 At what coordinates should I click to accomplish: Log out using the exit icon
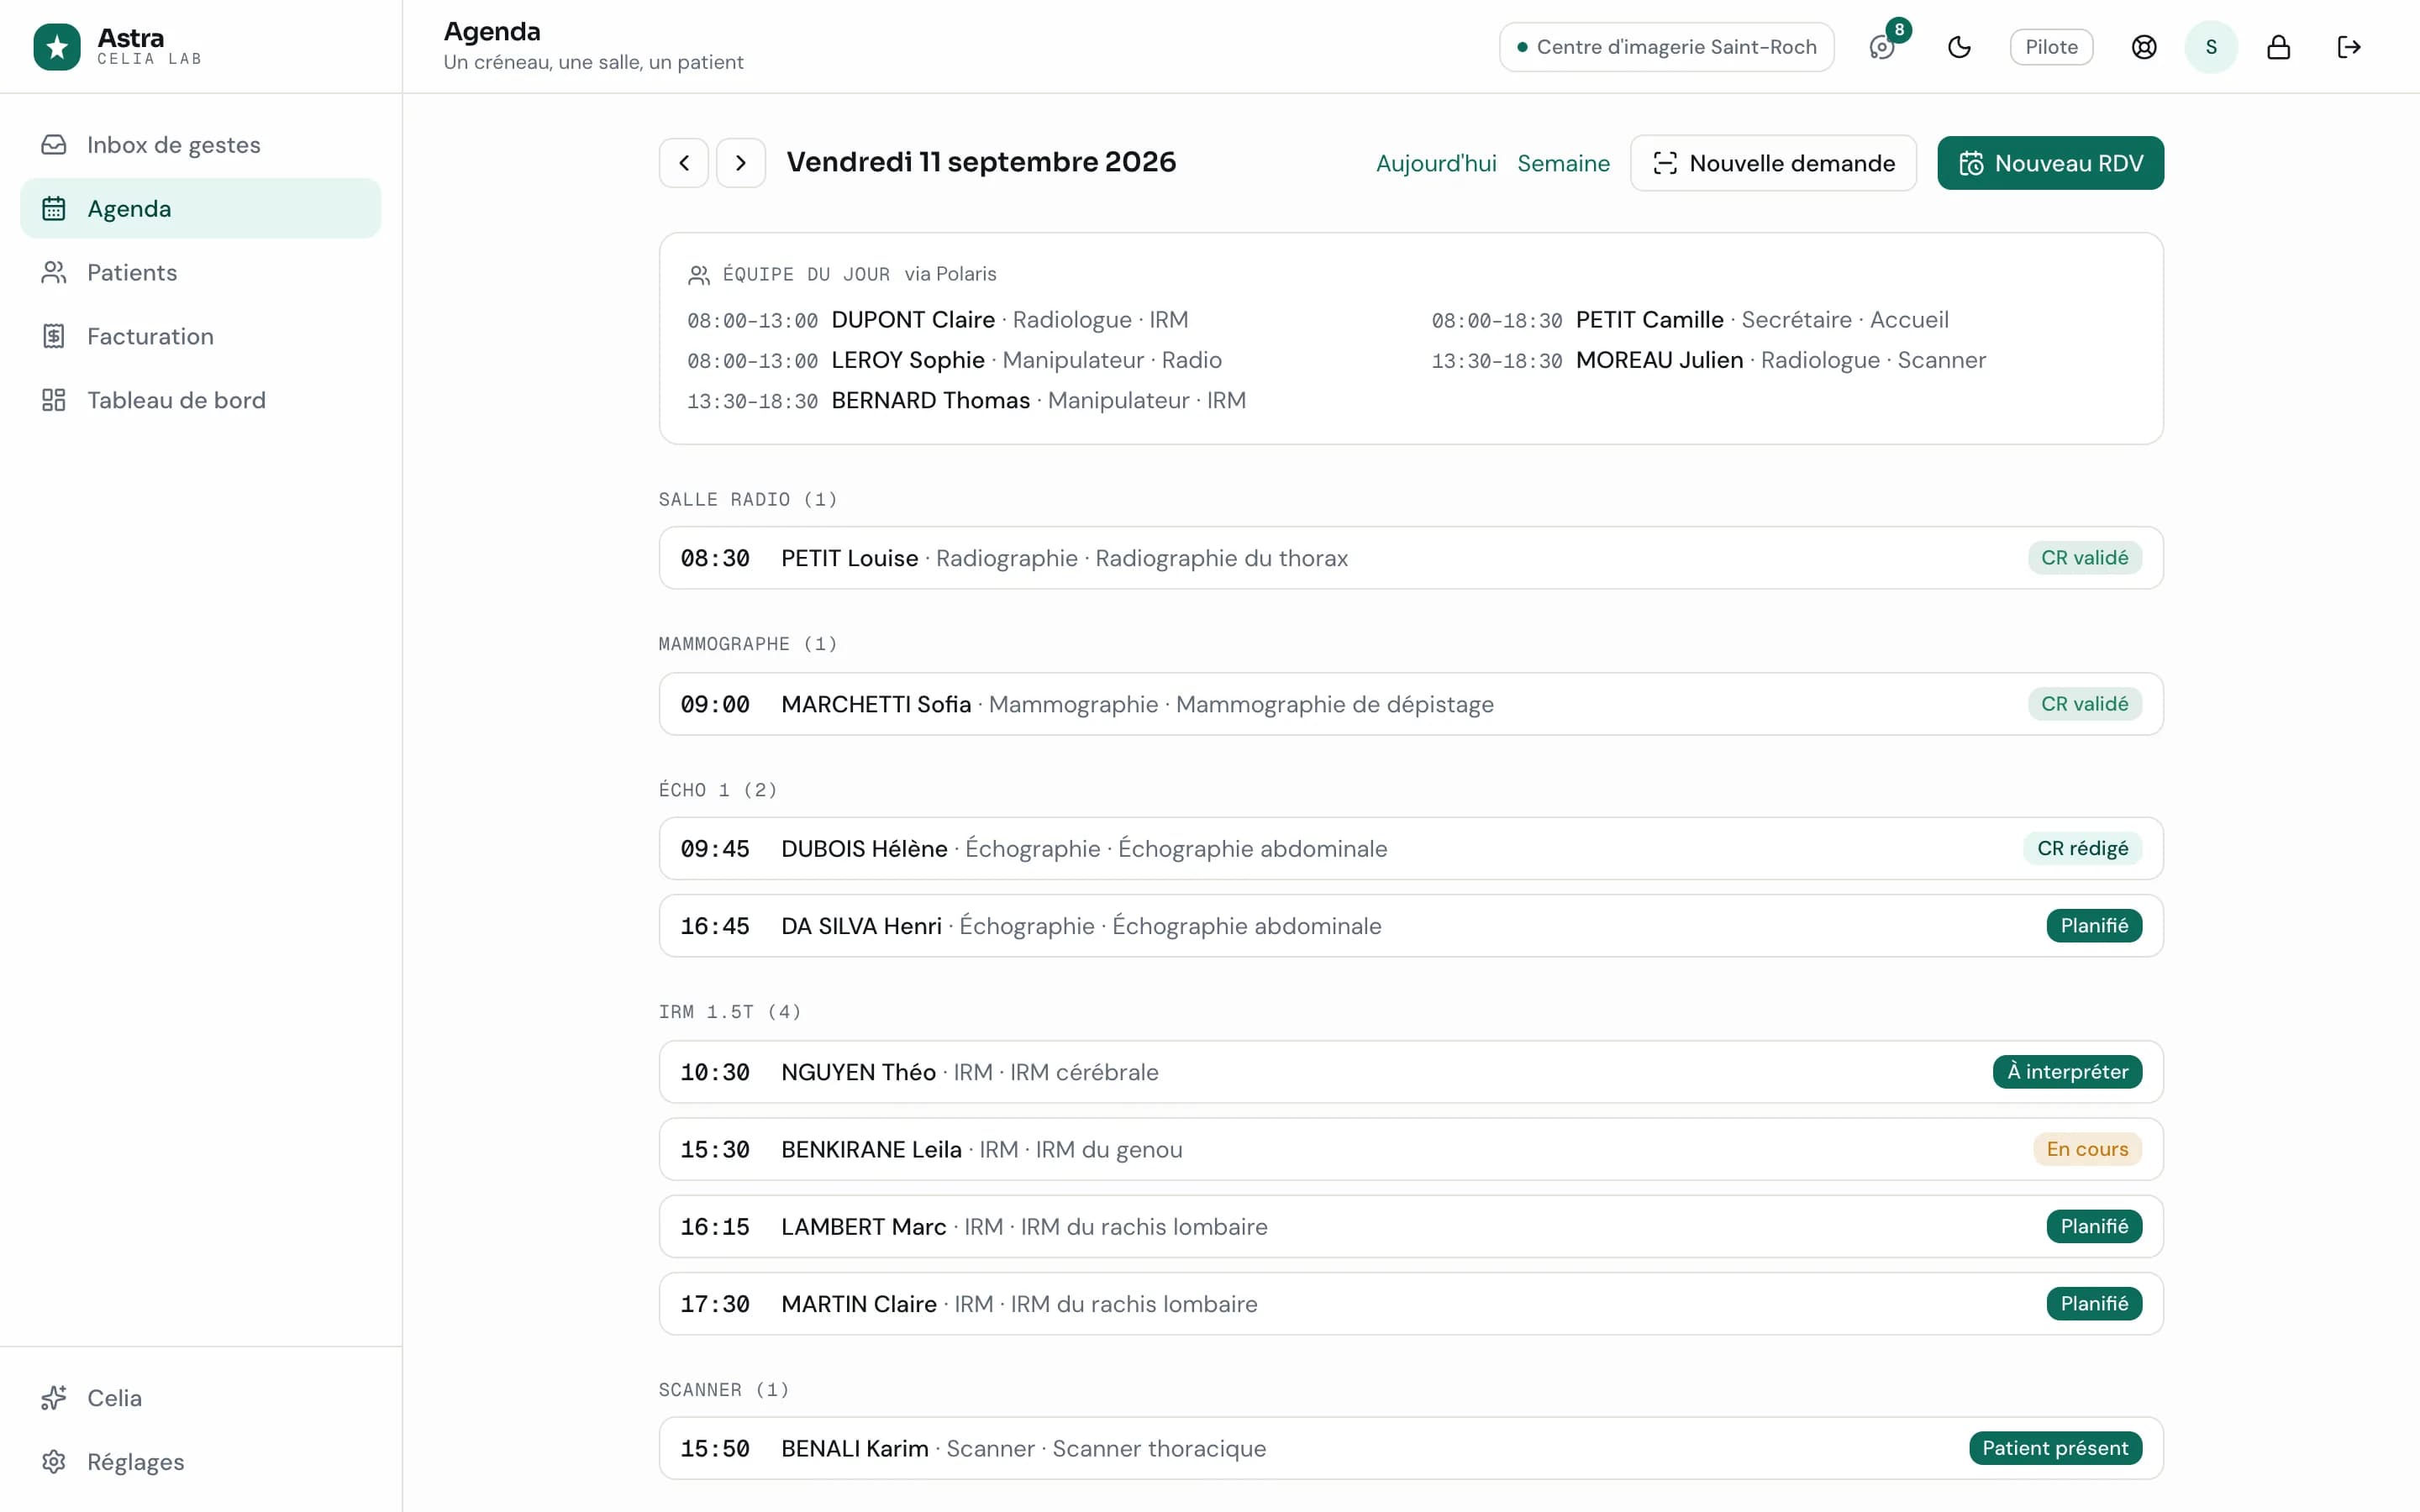(2349, 47)
